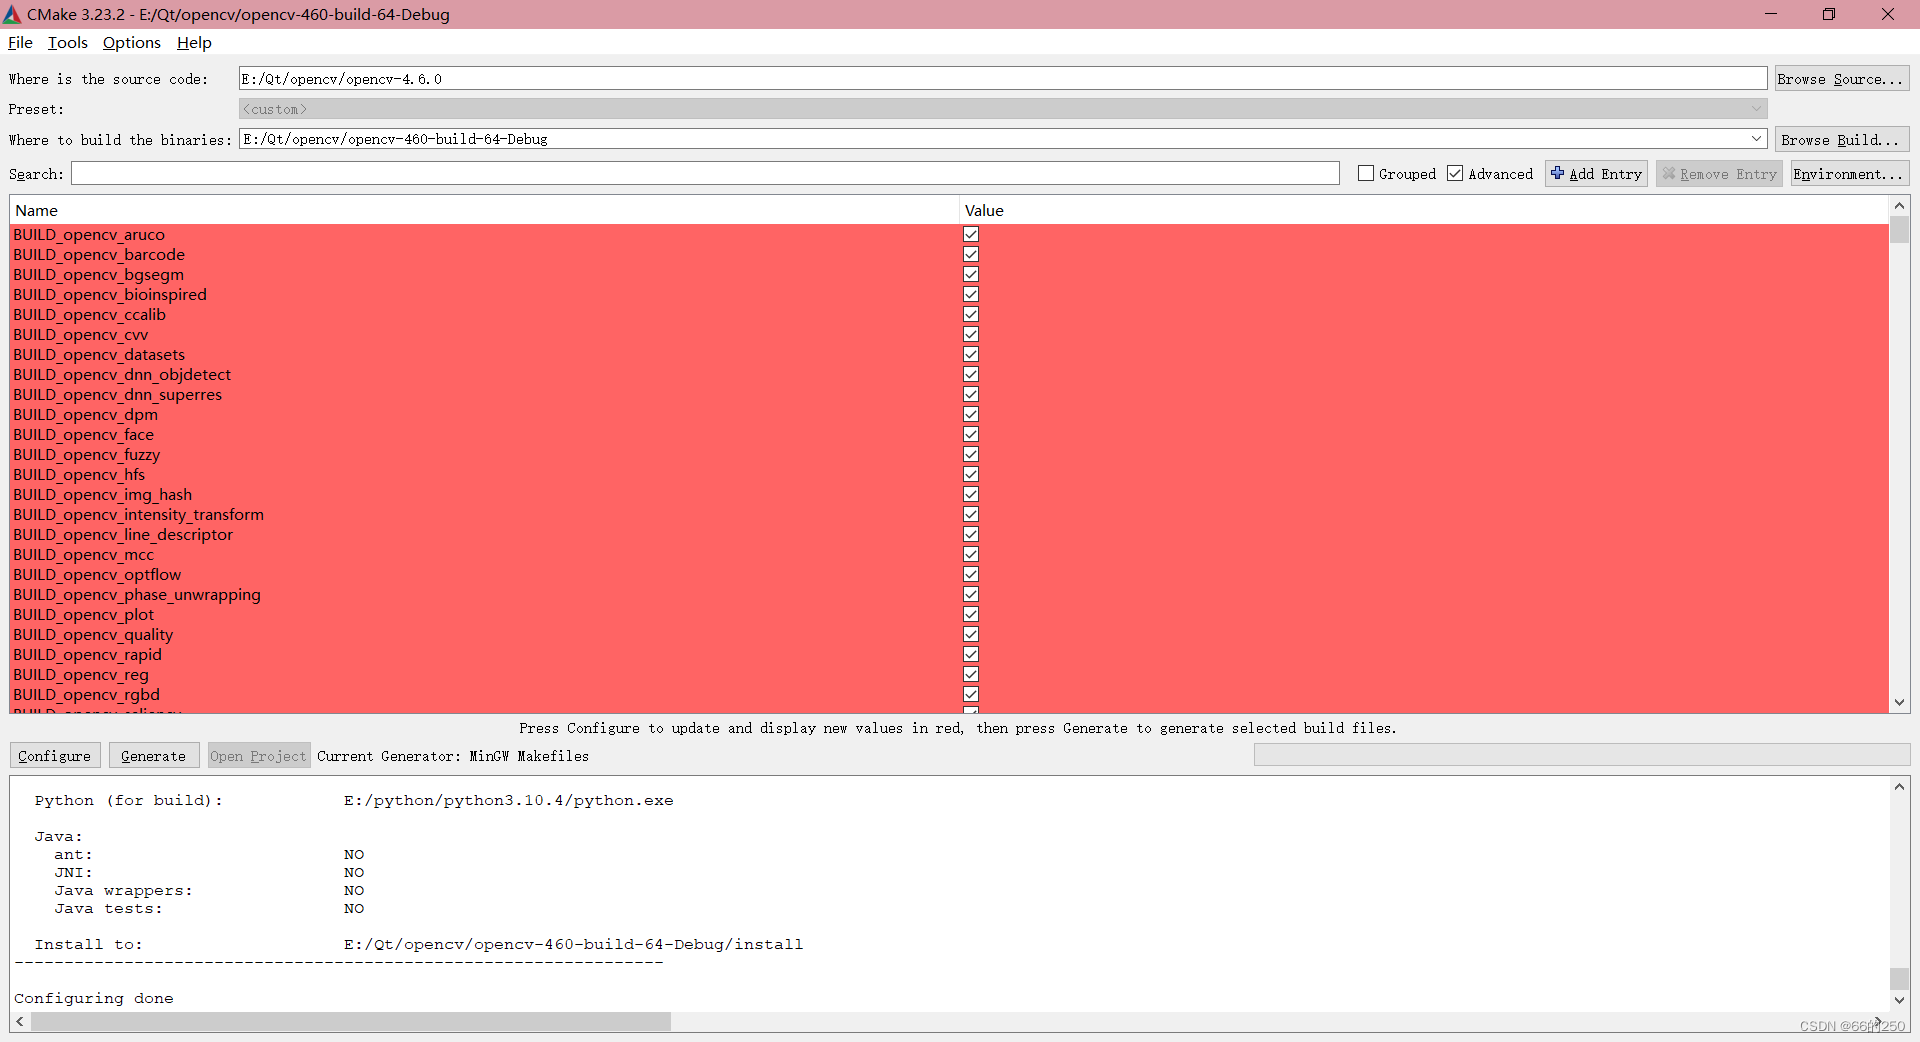Click the cache list scroll down arrow
The height and width of the screenshot is (1042, 1920).
(1899, 703)
